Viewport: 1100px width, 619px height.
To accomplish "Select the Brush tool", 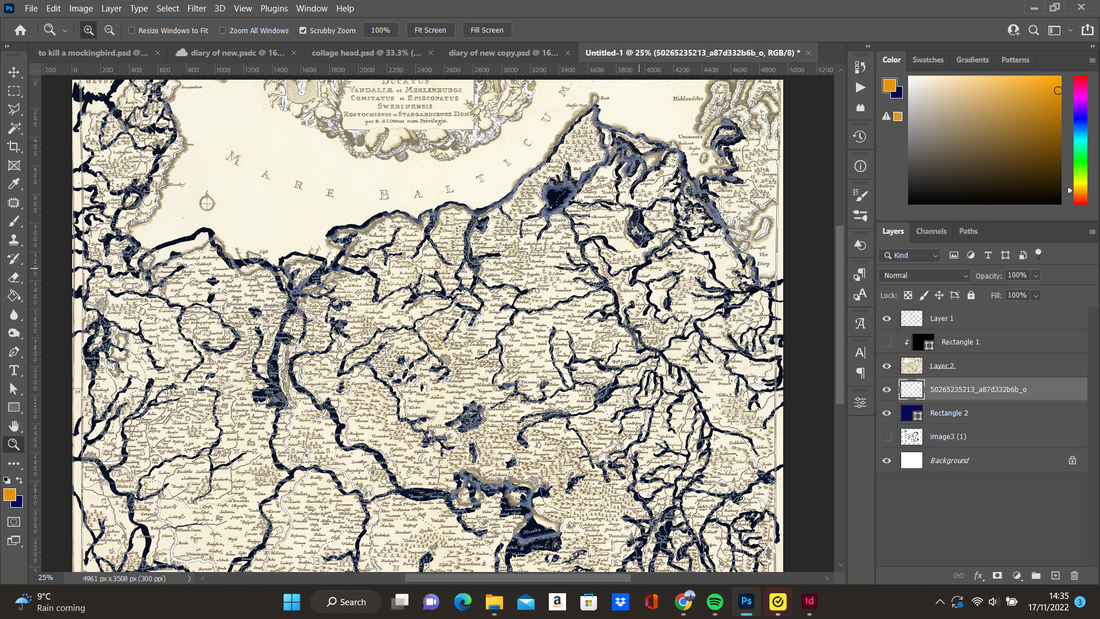I will click(x=13, y=221).
